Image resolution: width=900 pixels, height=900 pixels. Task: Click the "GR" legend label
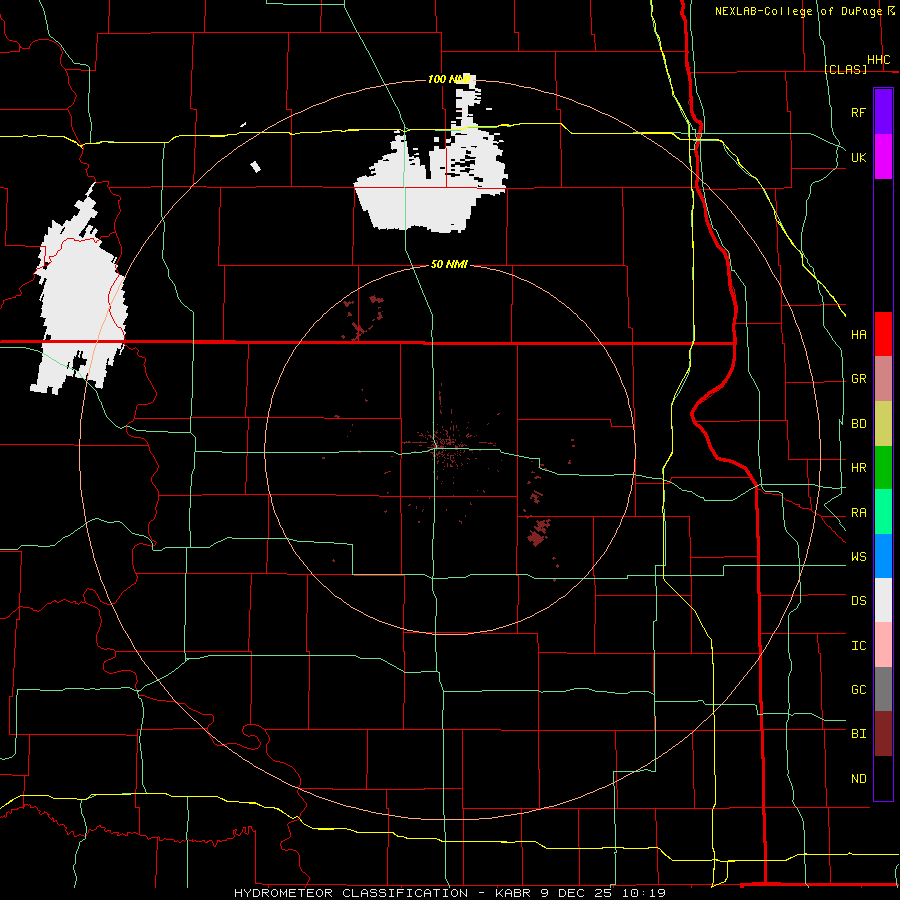tap(858, 379)
